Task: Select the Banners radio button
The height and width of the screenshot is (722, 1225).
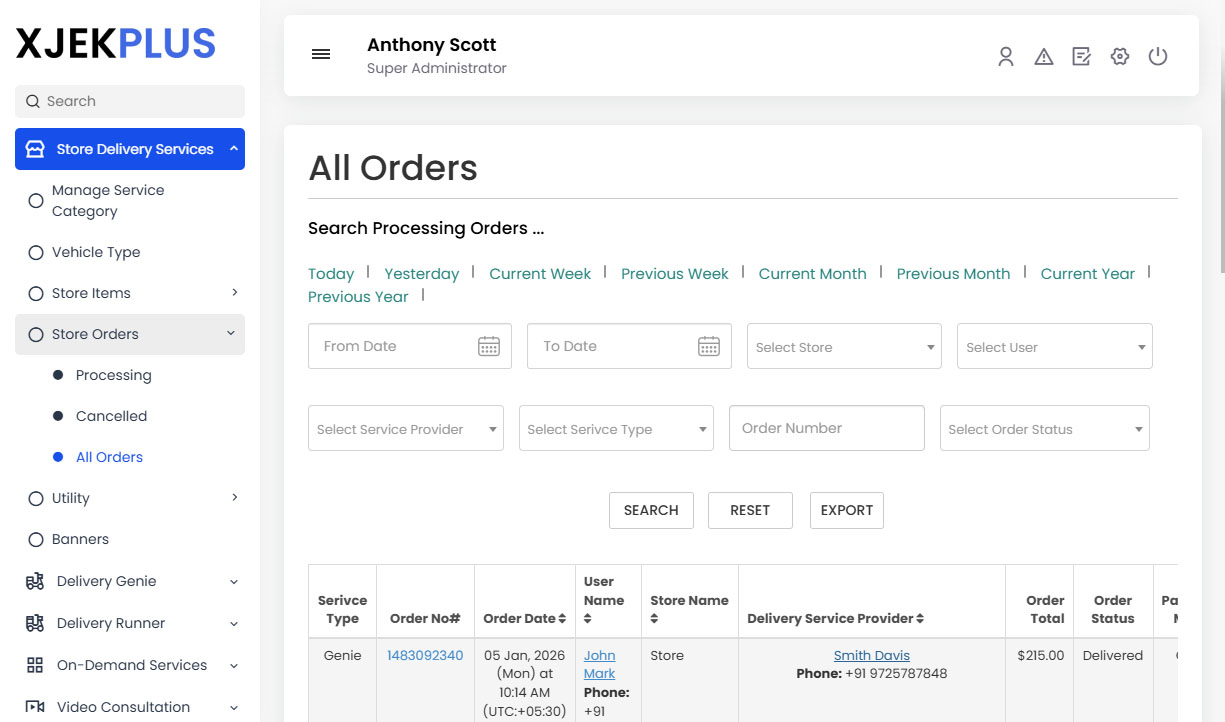Action: coord(37,539)
